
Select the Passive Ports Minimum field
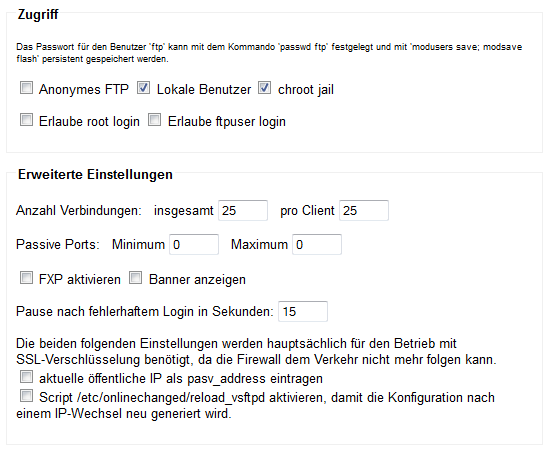(194, 244)
